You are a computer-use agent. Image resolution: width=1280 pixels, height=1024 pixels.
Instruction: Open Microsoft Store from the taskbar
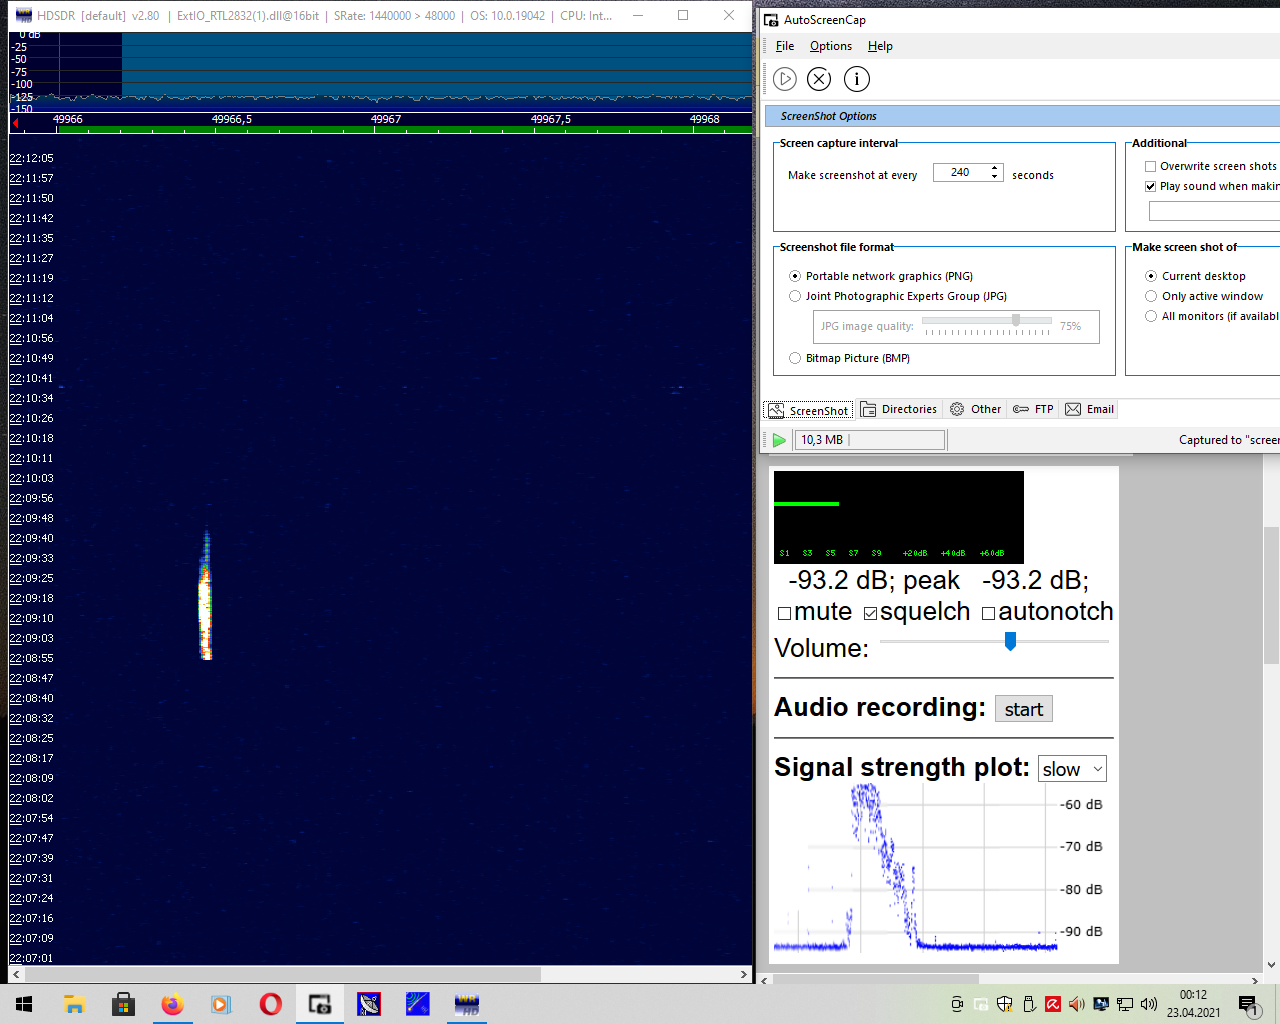(x=123, y=1004)
